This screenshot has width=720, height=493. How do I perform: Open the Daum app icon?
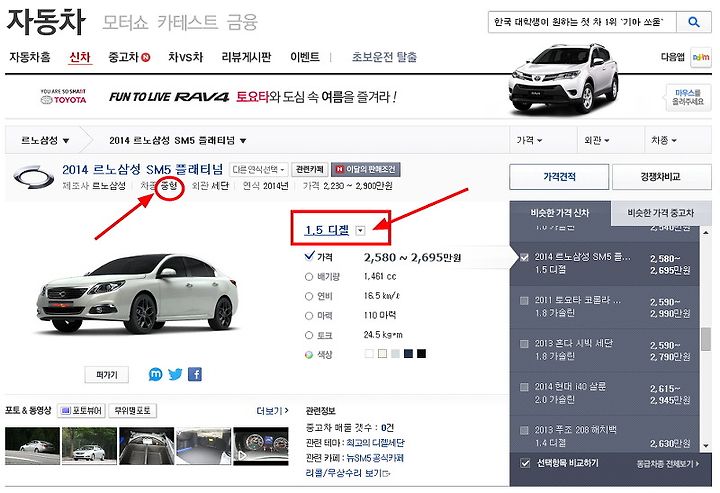701,57
